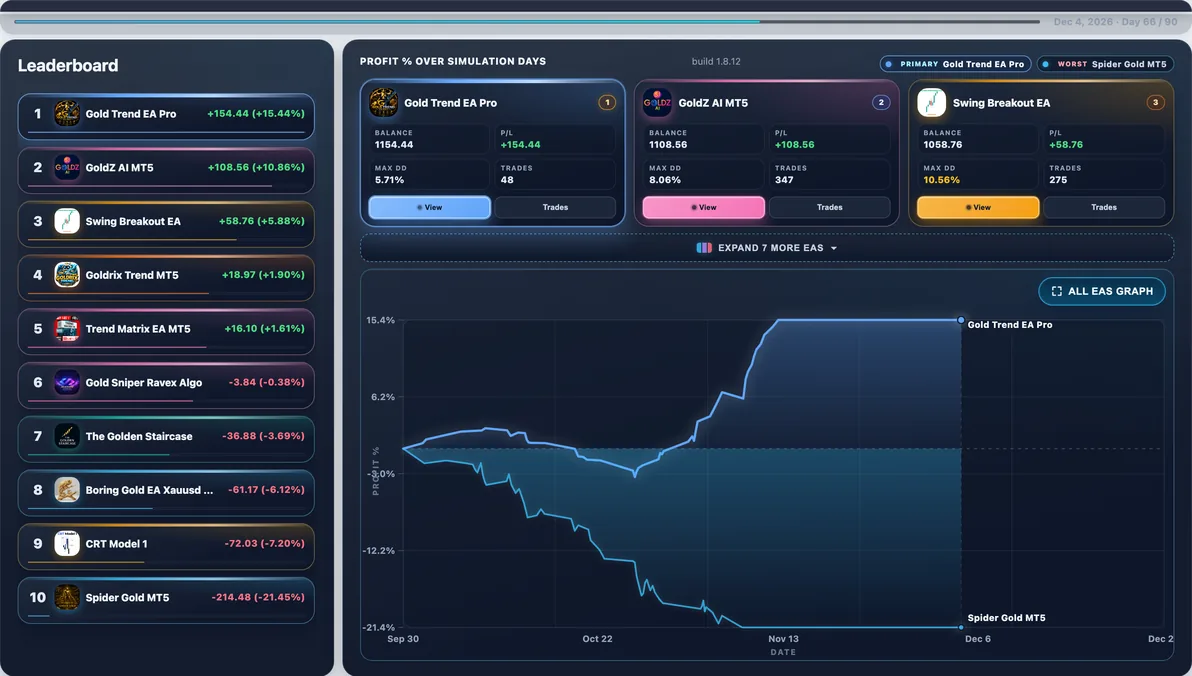Click the fullscreen icon in All EAs Graph
The width and height of the screenshot is (1192, 676).
pyautogui.click(x=1057, y=291)
